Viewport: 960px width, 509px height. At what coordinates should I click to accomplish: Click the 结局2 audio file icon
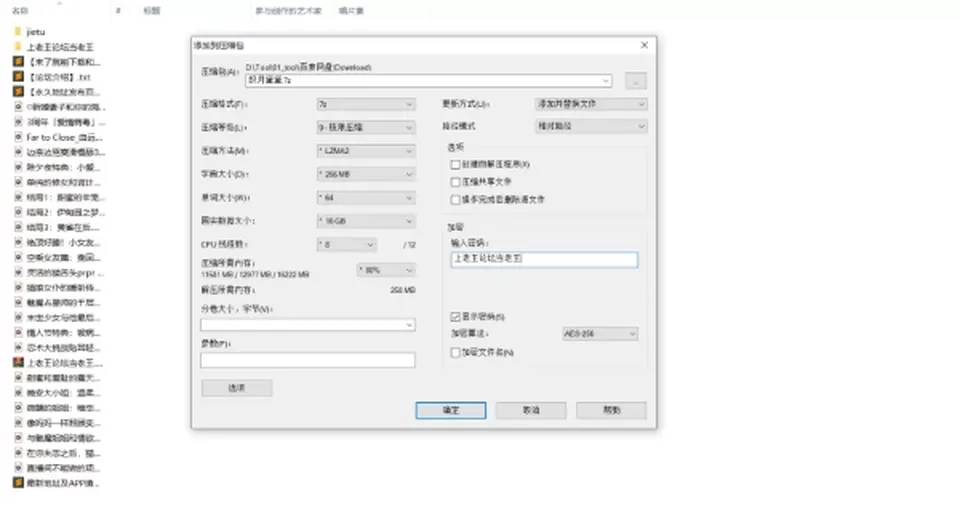click(18, 212)
